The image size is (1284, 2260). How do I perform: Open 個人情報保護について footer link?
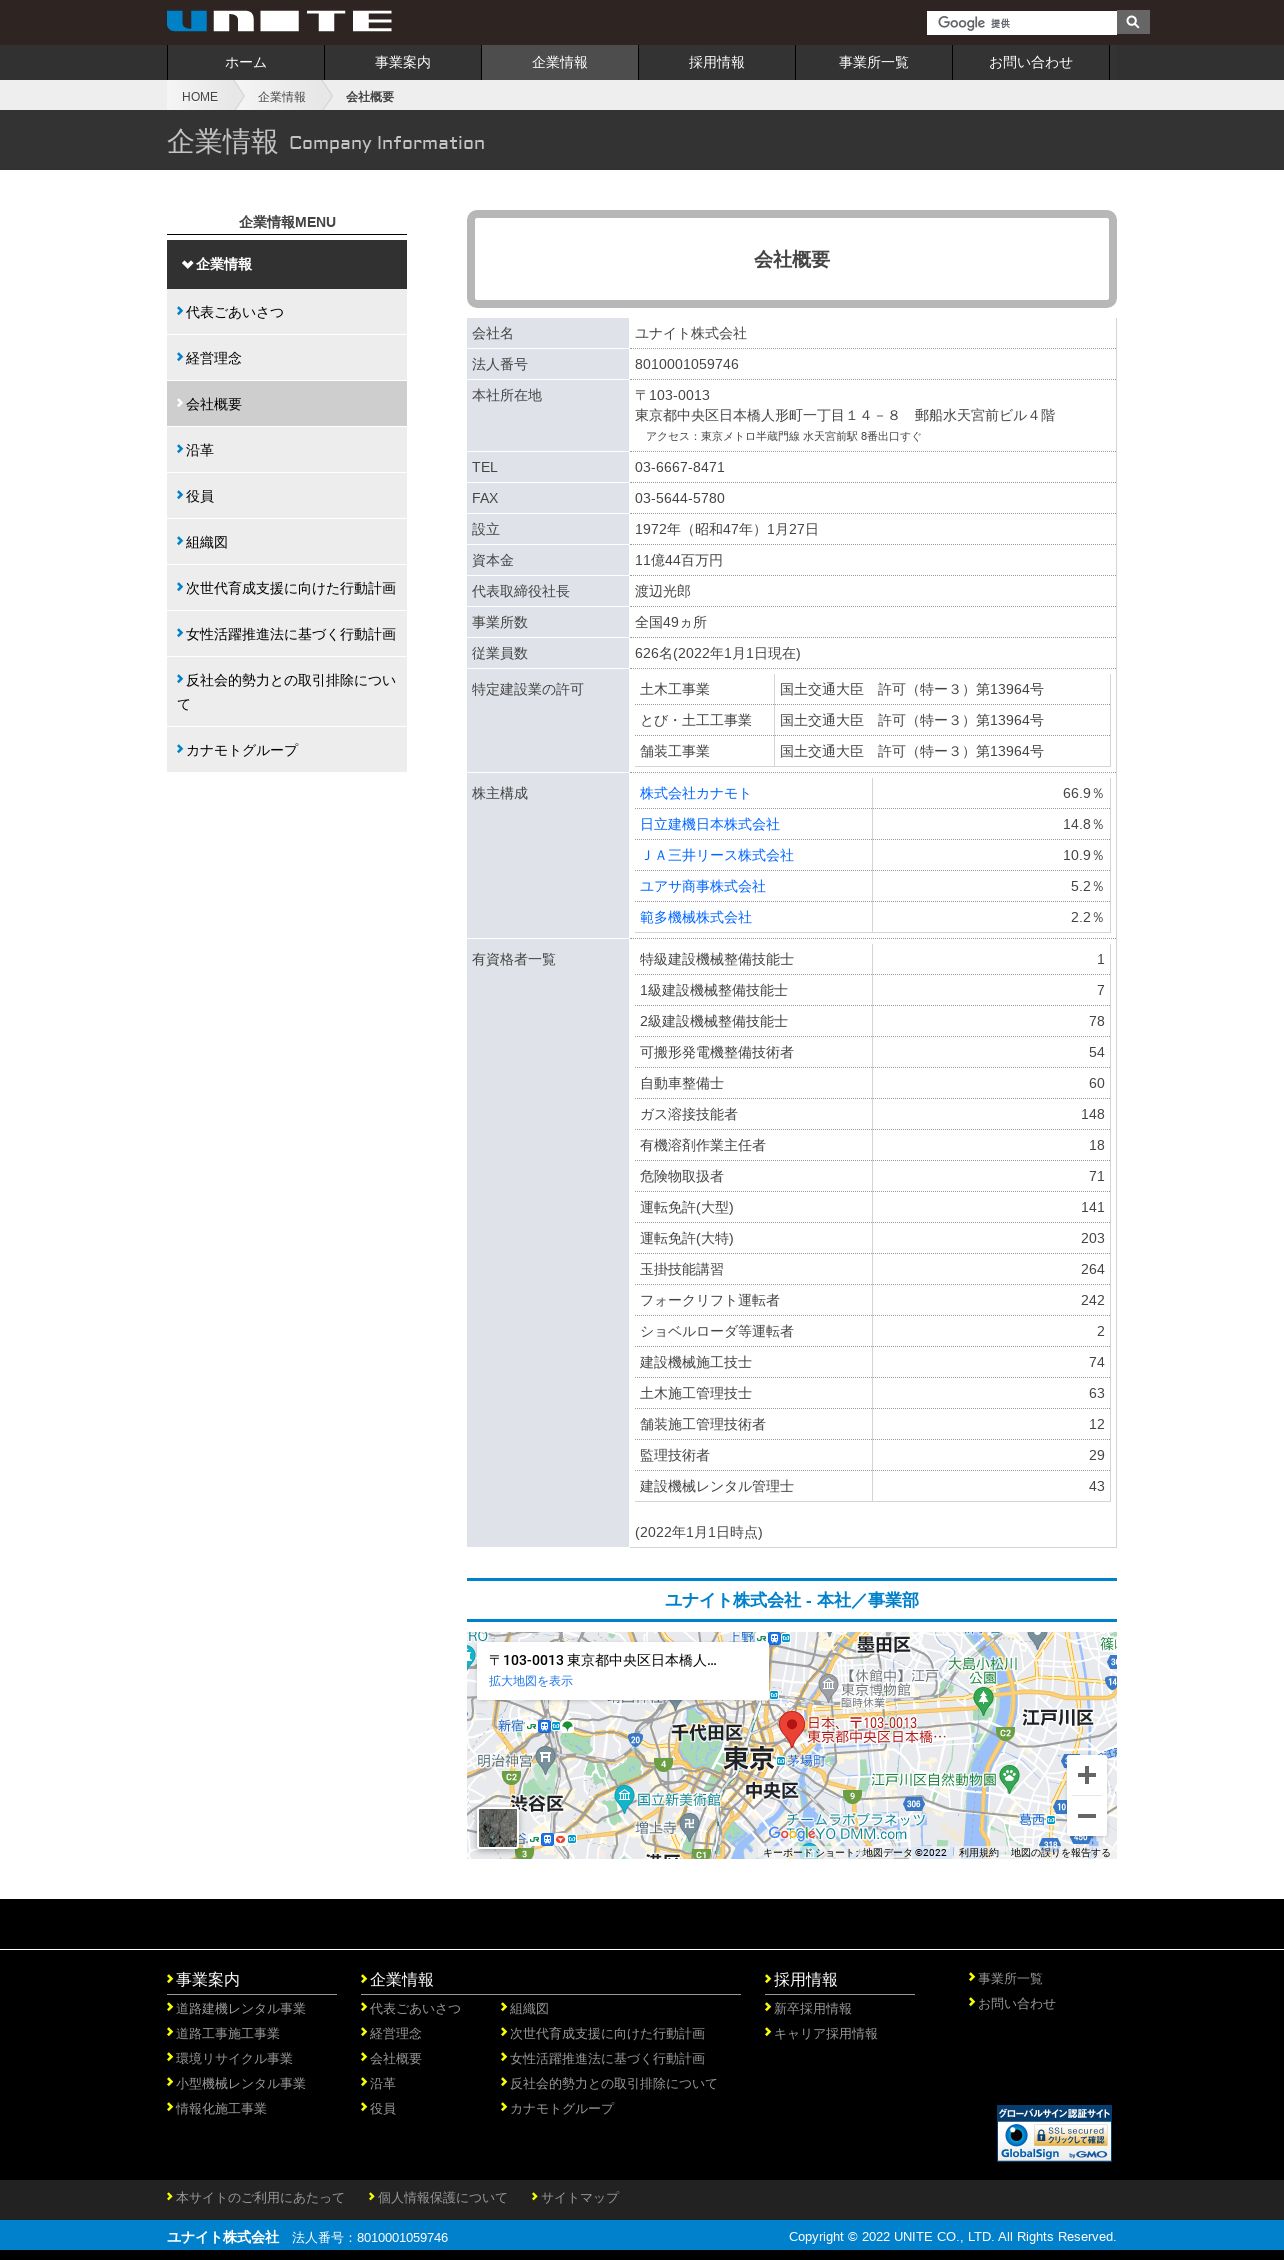point(443,2197)
